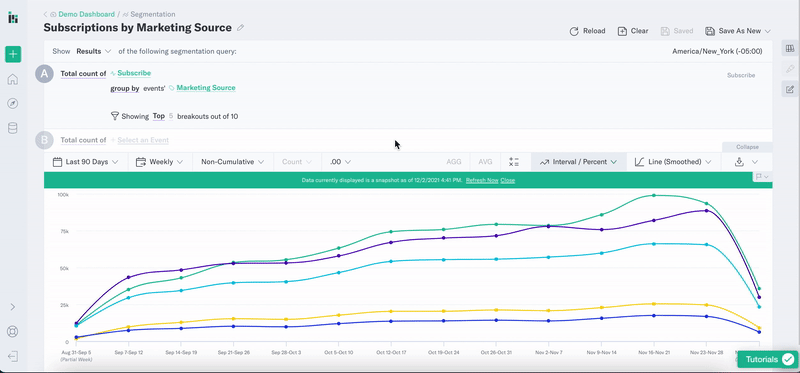The image size is (800, 373).
Task: Click the Select an Event field in row B
Action: 143,140
